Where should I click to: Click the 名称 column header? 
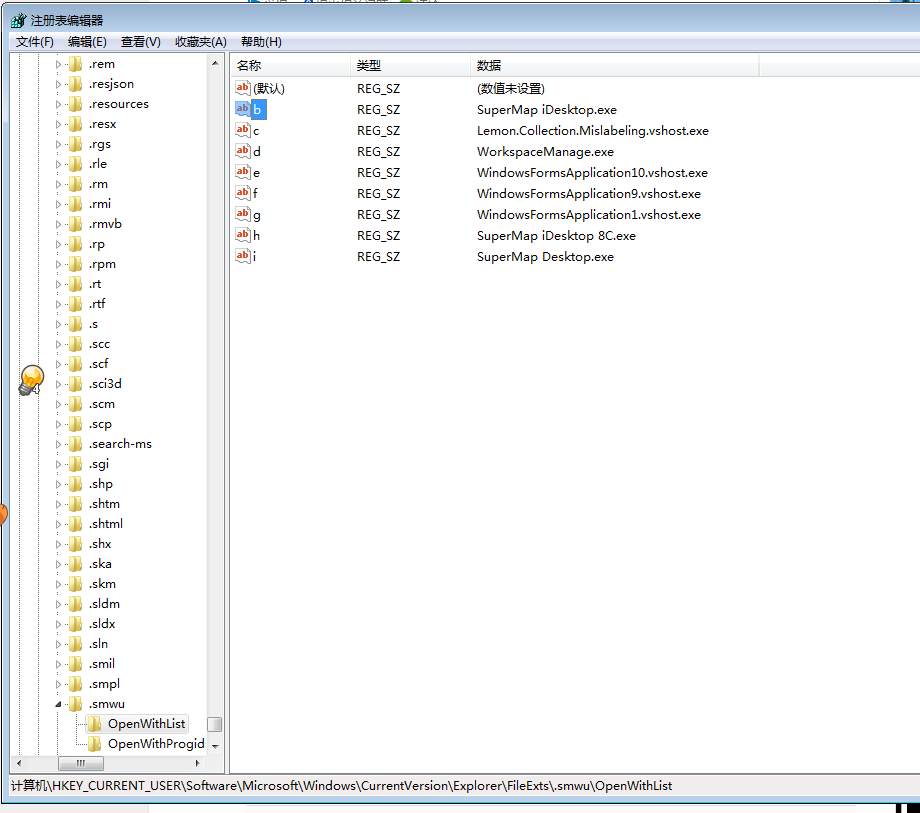pos(290,66)
